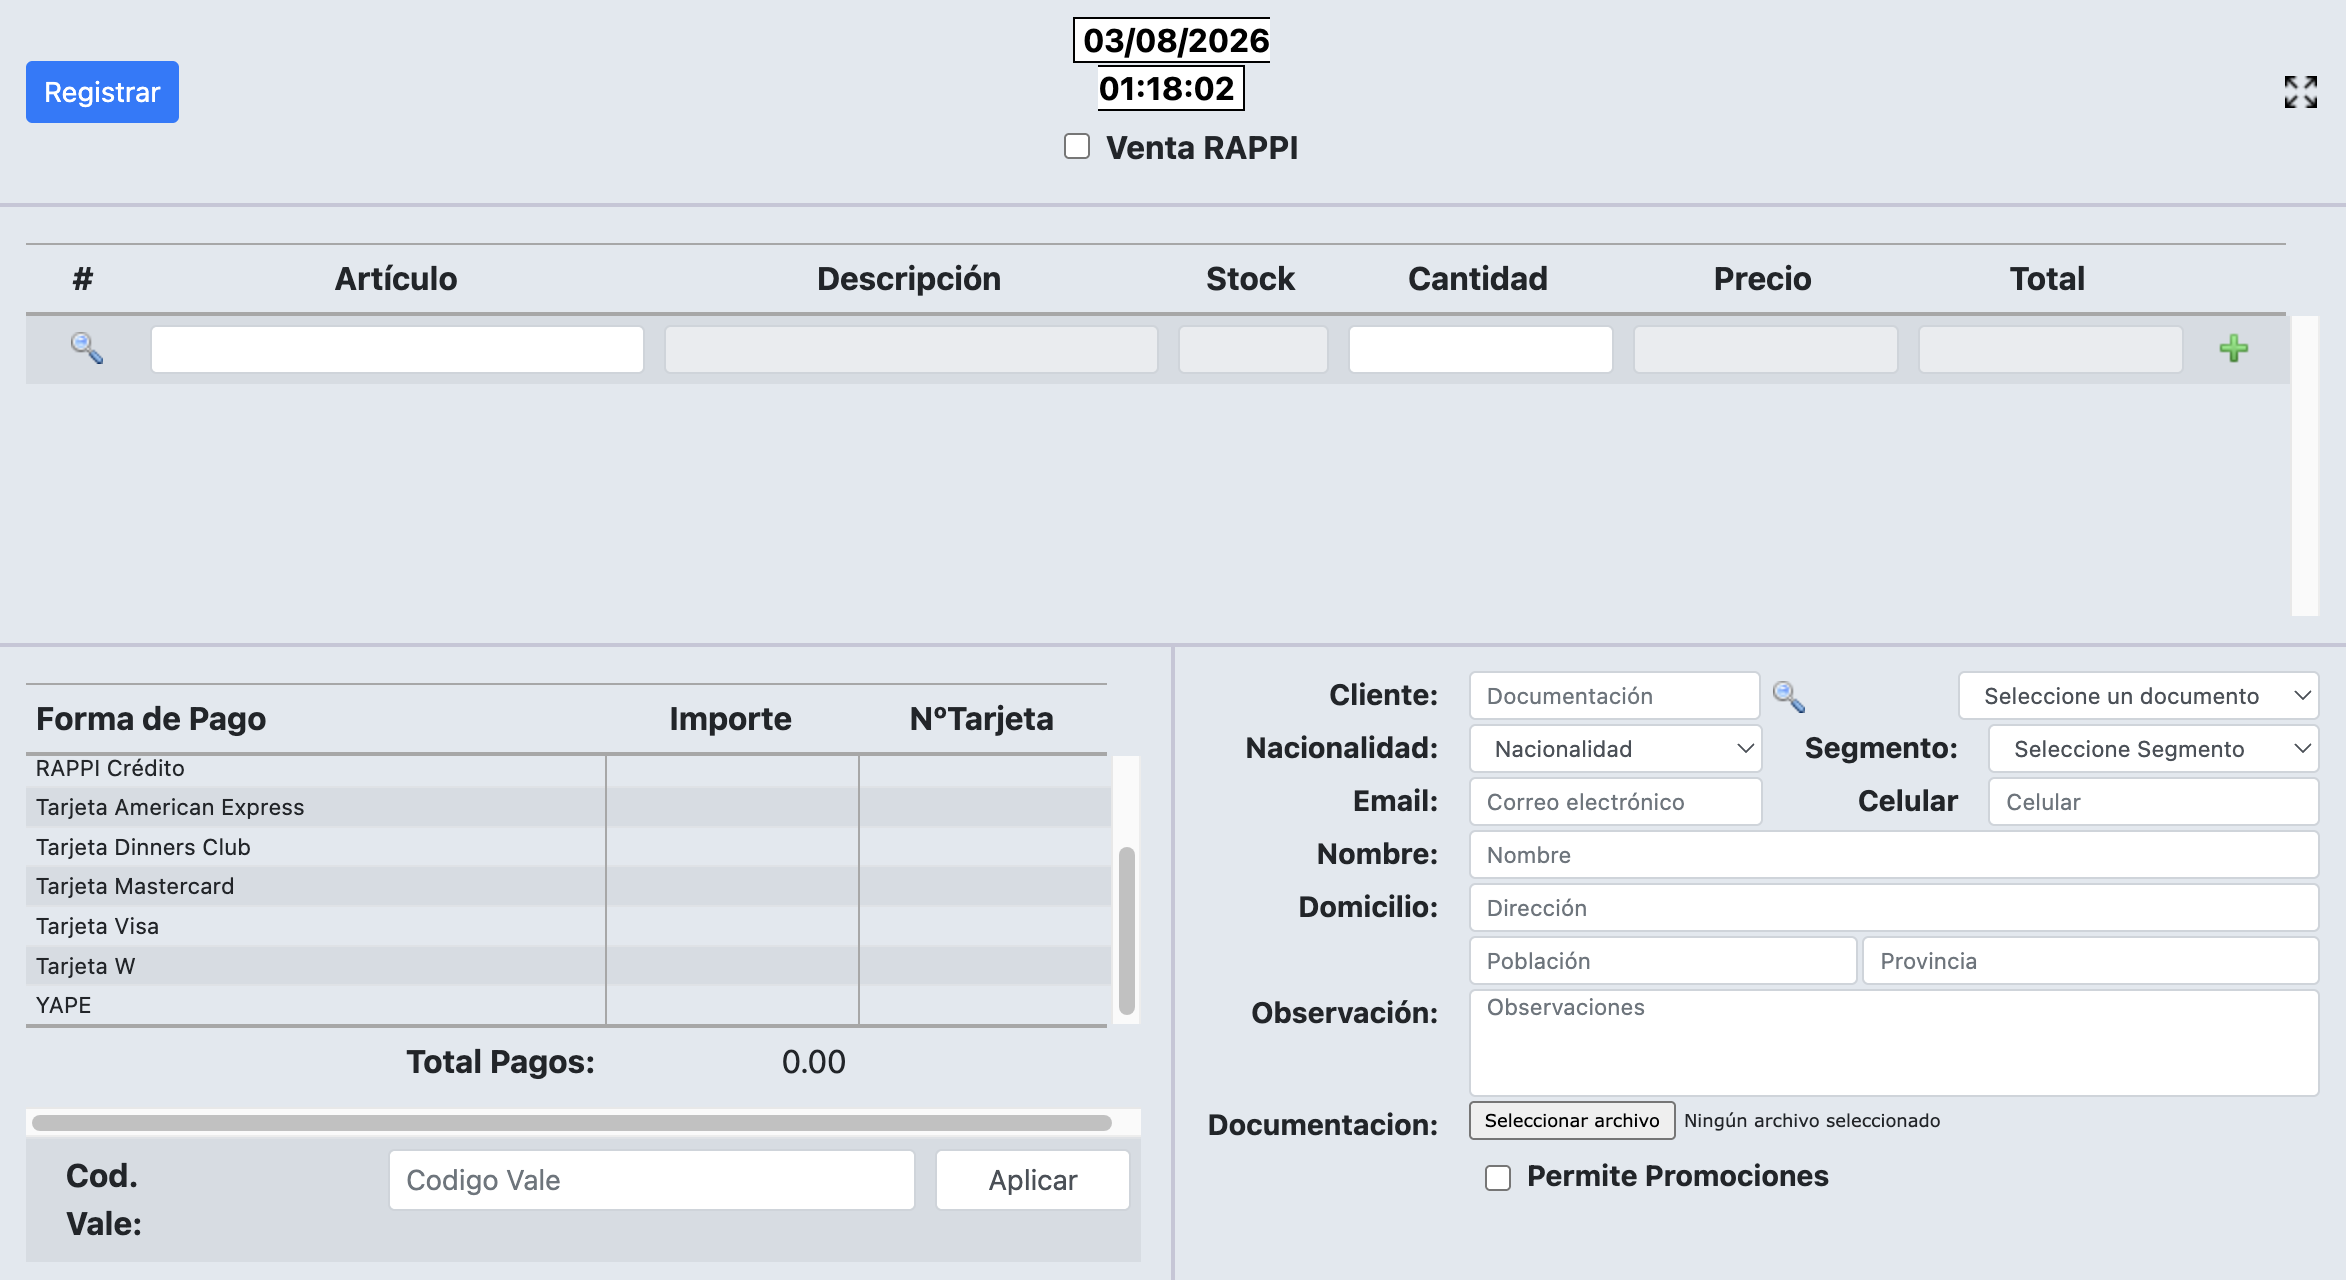Viewport: 2346px width, 1280px height.
Task: Toggle fullscreen with the expand icon
Action: tap(2300, 92)
